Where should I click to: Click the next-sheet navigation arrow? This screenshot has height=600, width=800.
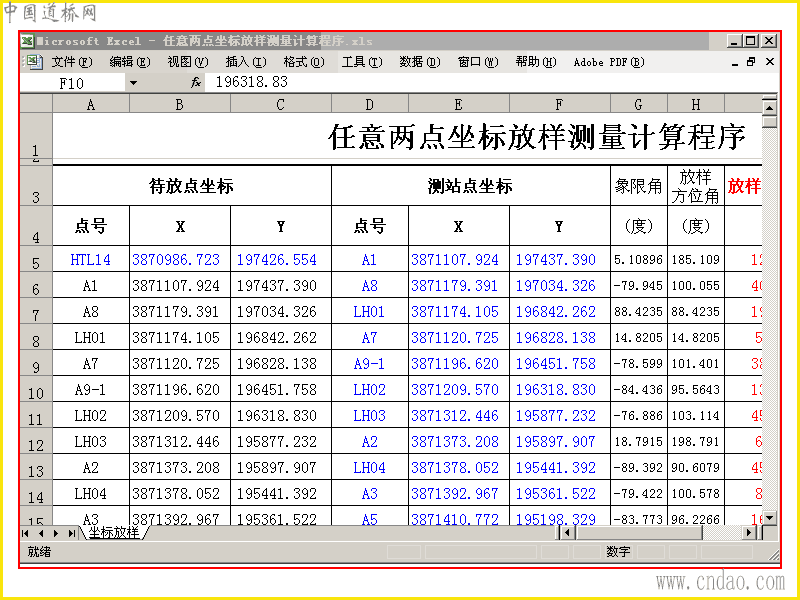[54, 534]
